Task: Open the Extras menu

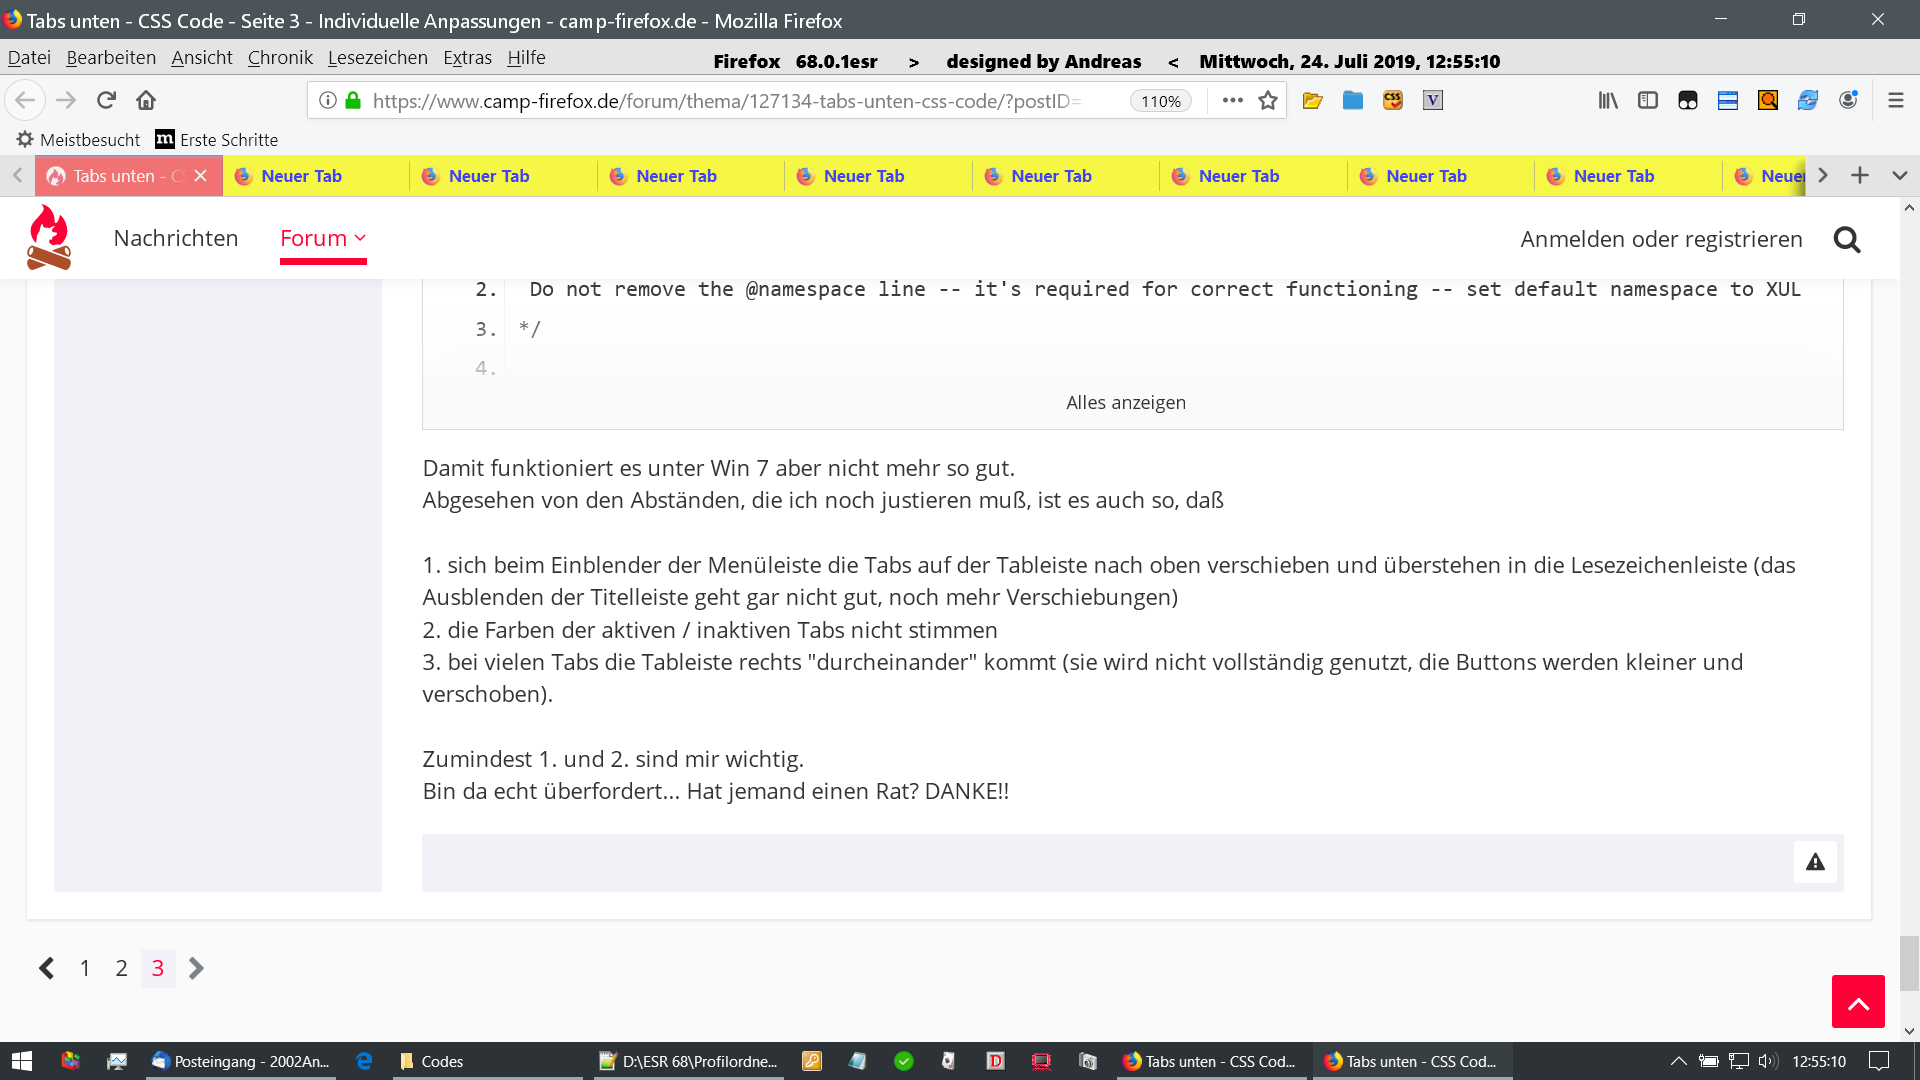Action: [467, 57]
